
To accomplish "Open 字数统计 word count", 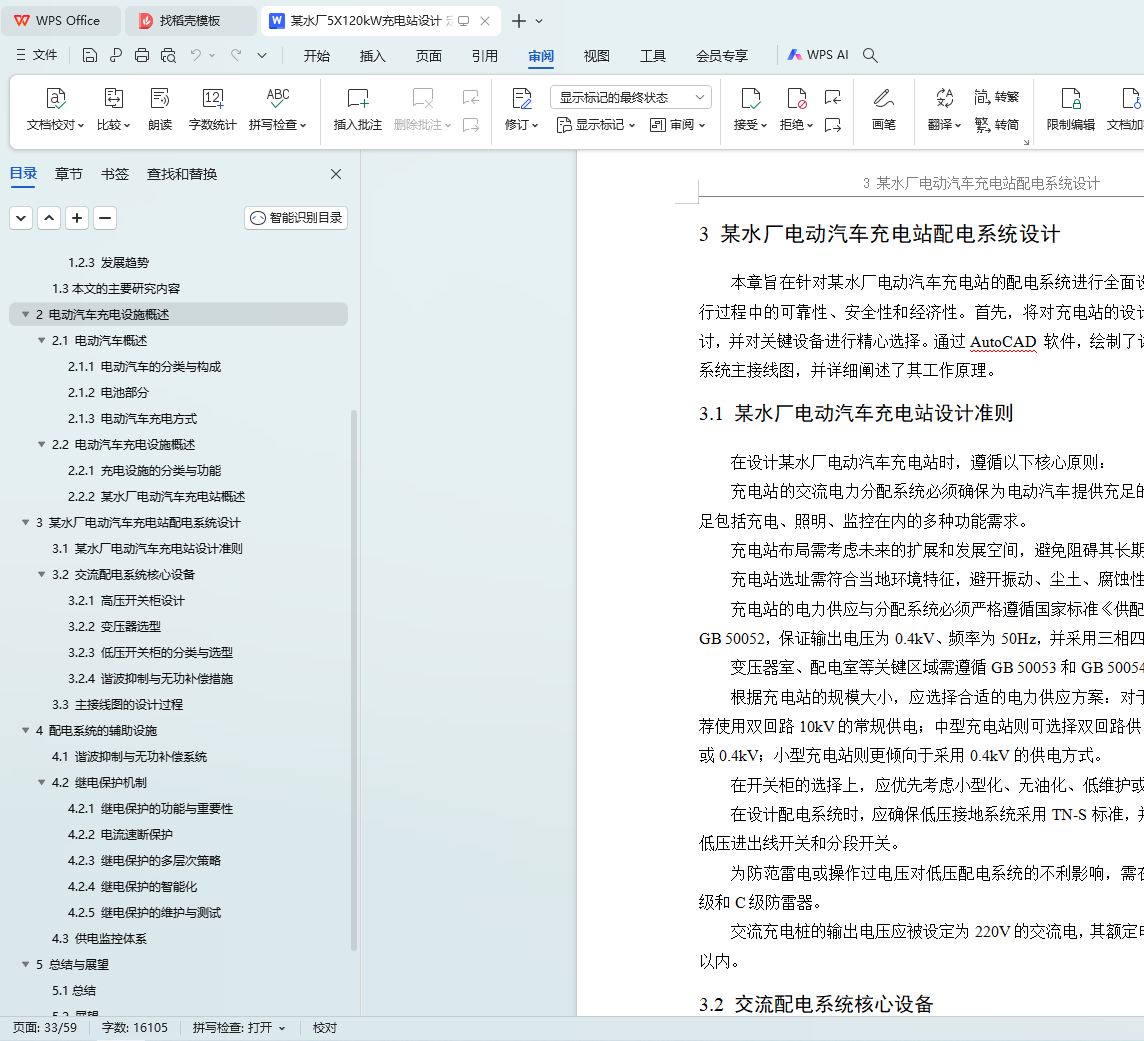I will (x=212, y=109).
